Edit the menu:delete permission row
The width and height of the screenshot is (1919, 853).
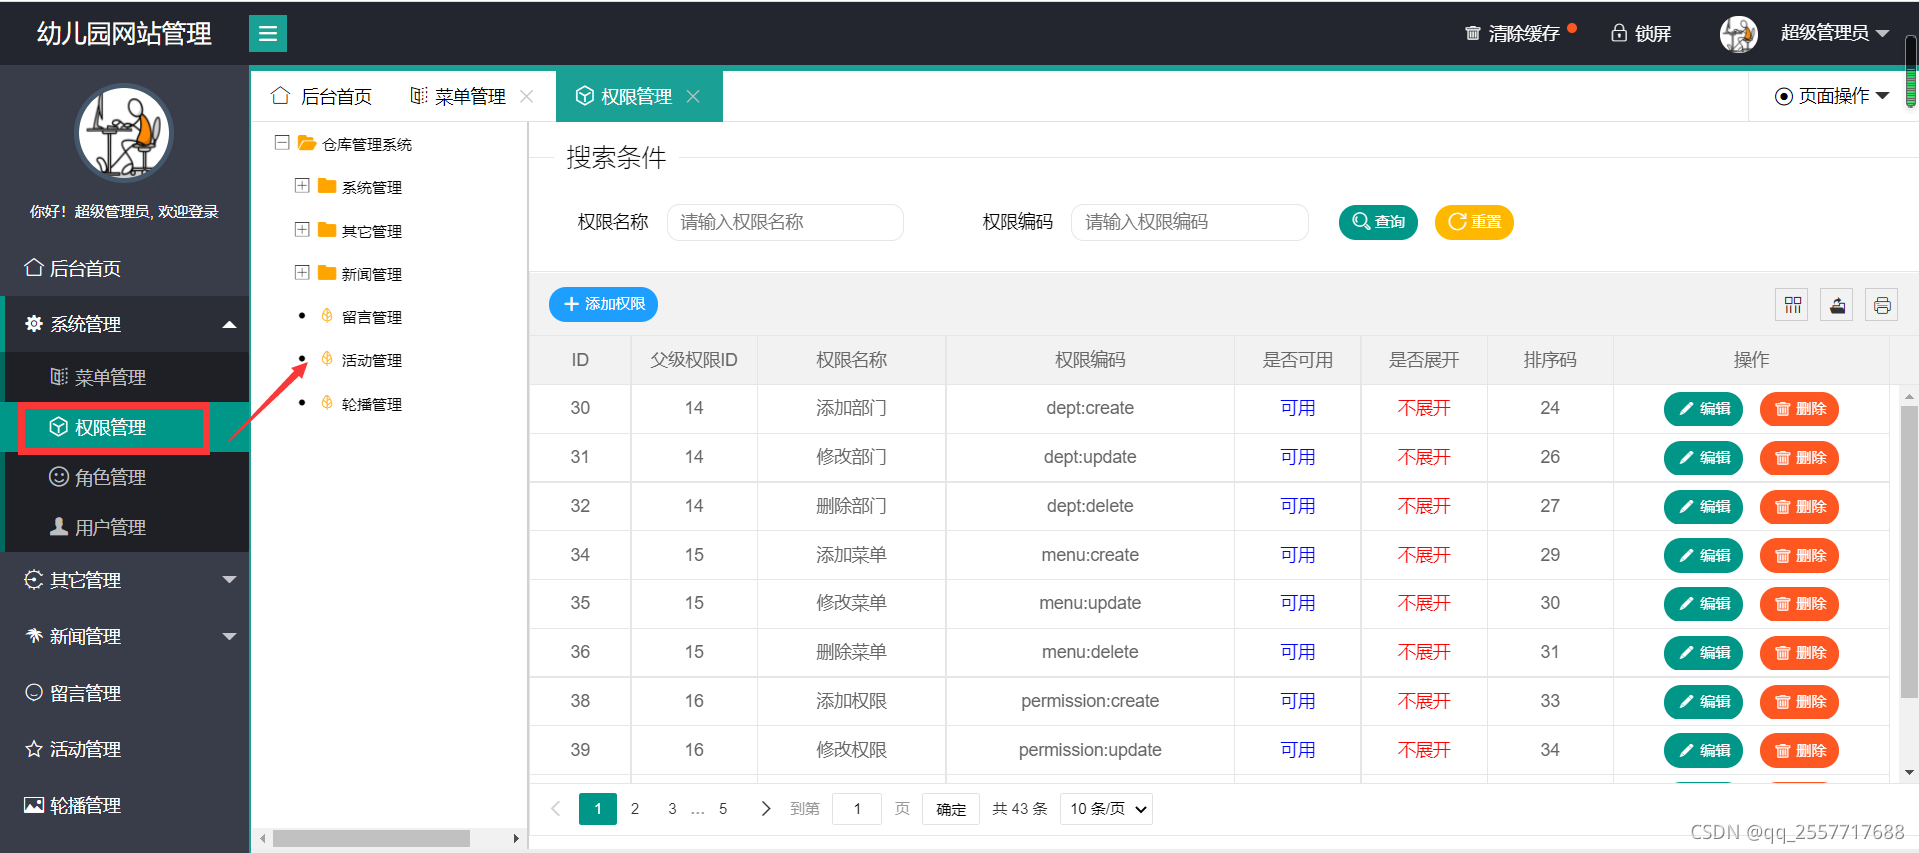coord(1703,653)
